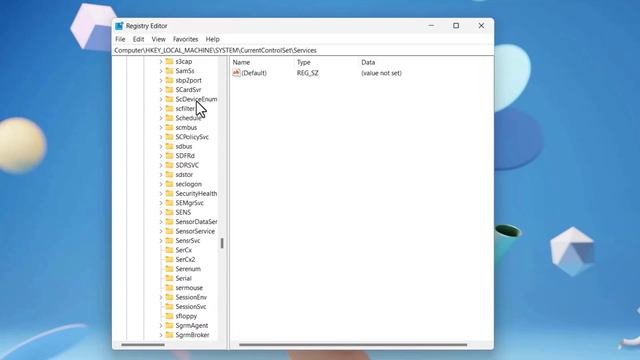Click the tree pane vertical scrollbar thumb

click(x=222, y=243)
